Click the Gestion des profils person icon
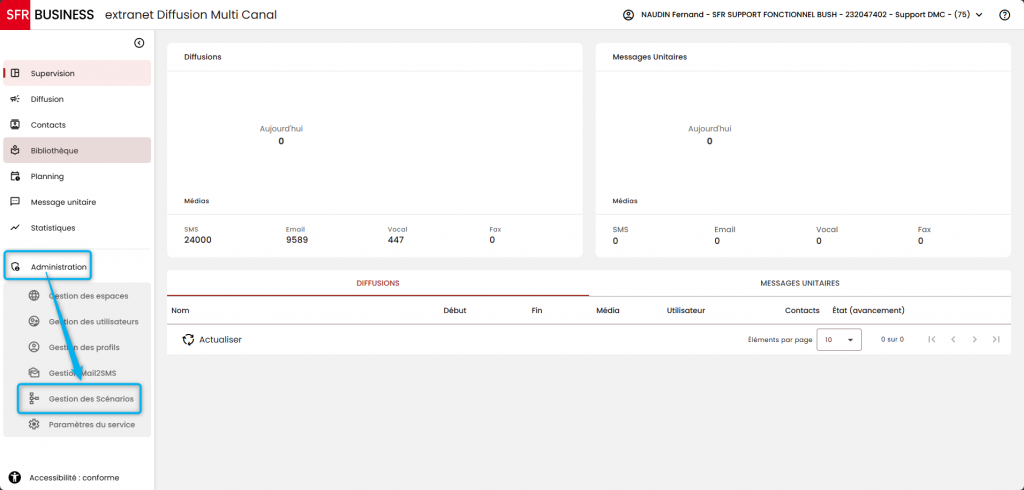 [x=34, y=347]
